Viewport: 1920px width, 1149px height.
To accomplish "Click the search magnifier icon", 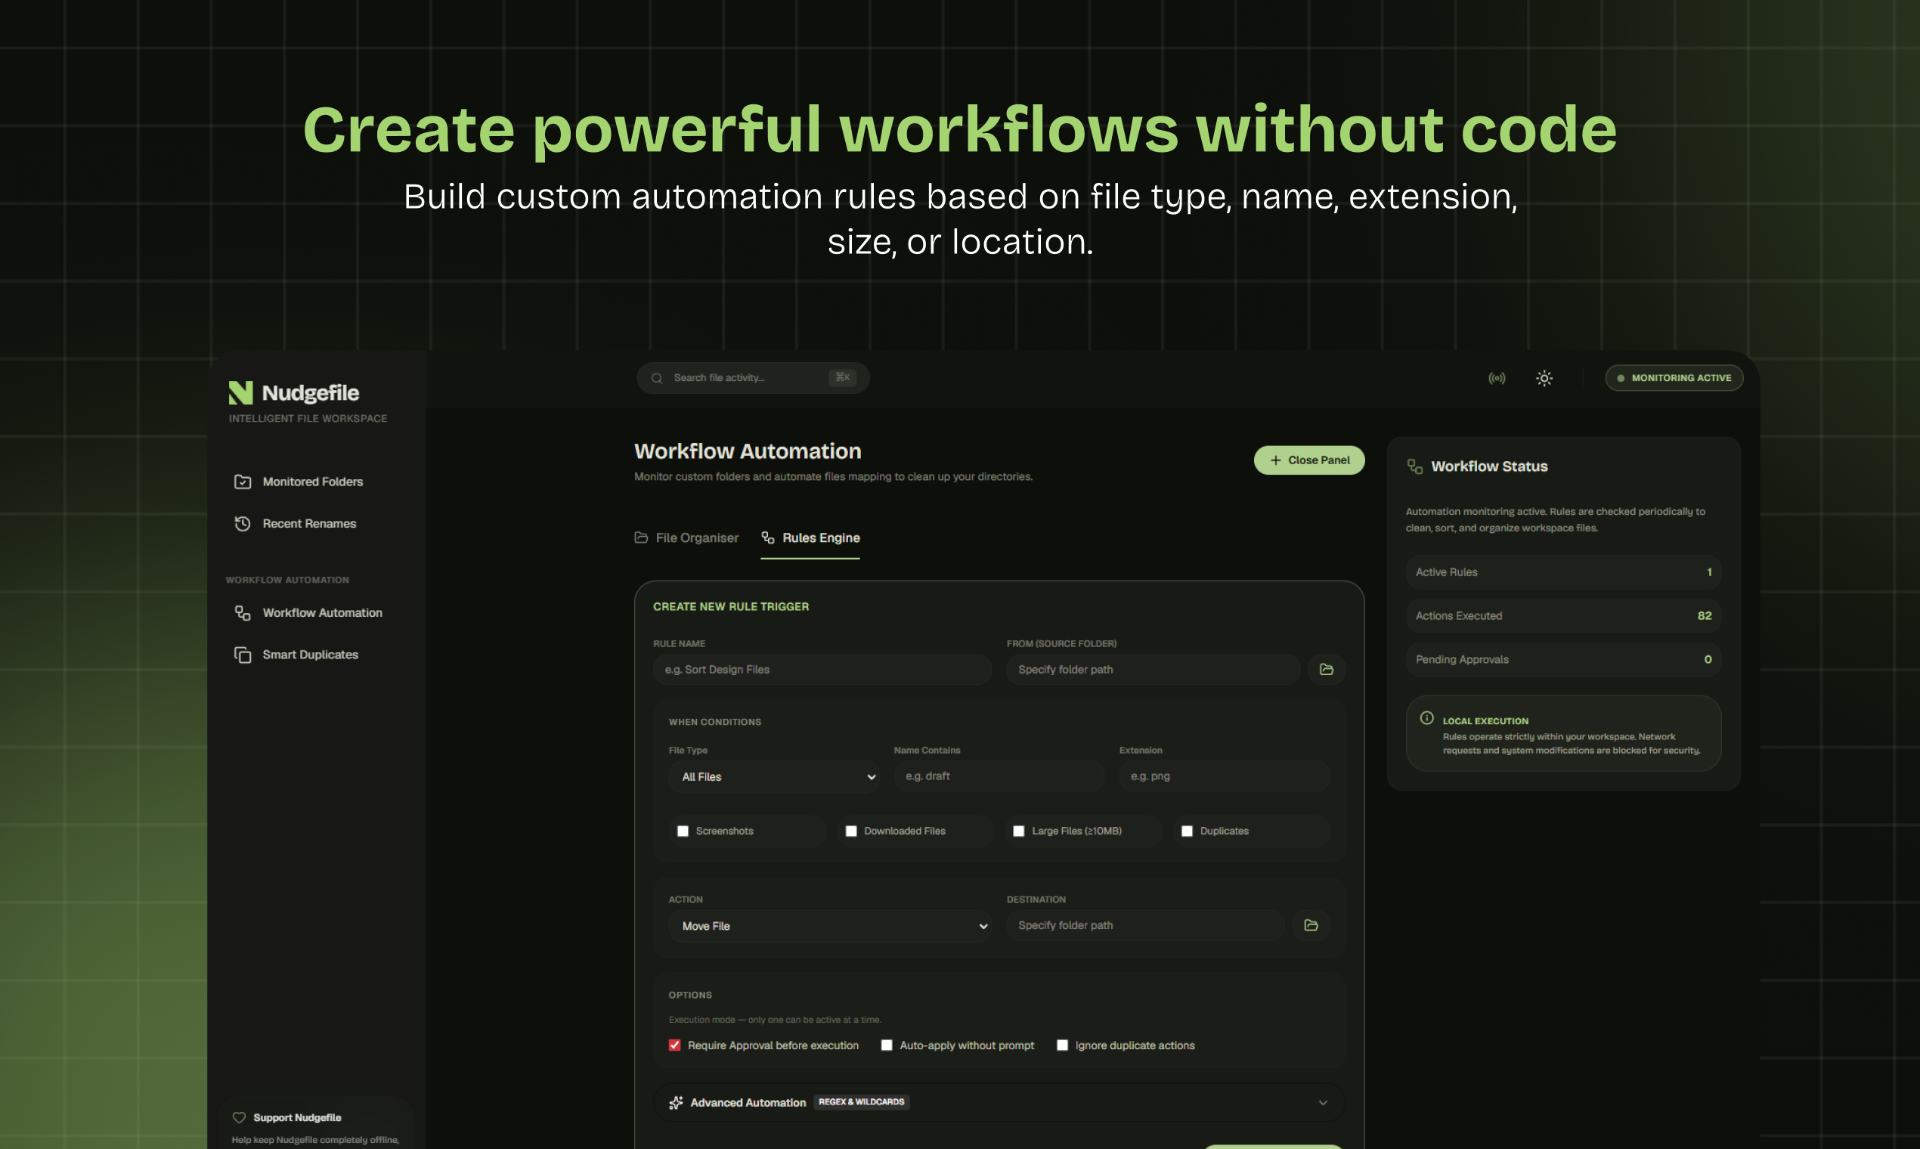I will tap(657, 378).
